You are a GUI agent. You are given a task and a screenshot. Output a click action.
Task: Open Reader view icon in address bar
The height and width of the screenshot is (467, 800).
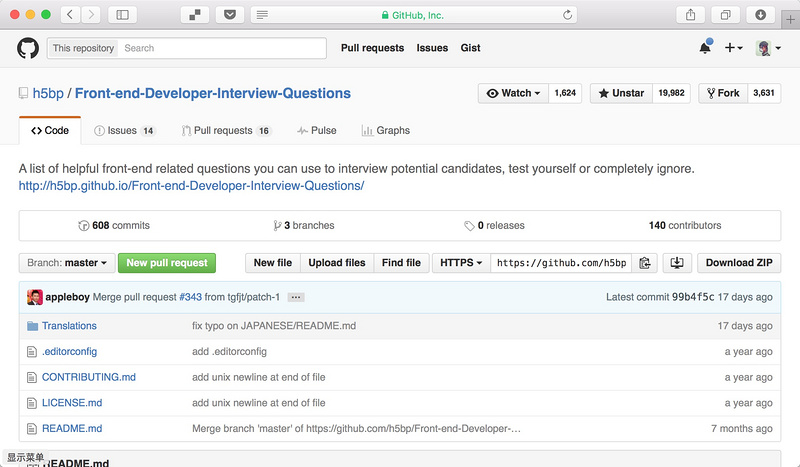coord(262,15)
